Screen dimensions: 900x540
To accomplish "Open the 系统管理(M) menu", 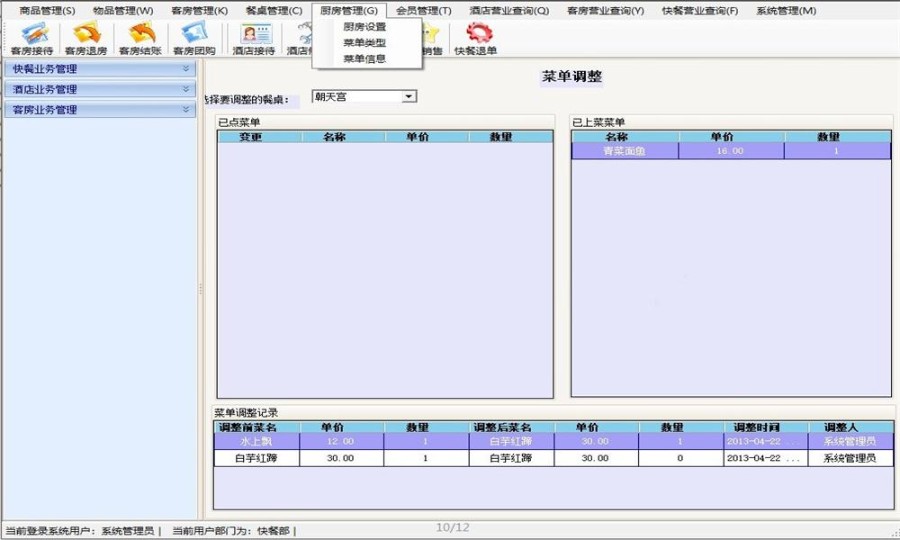I will [786, 10].
